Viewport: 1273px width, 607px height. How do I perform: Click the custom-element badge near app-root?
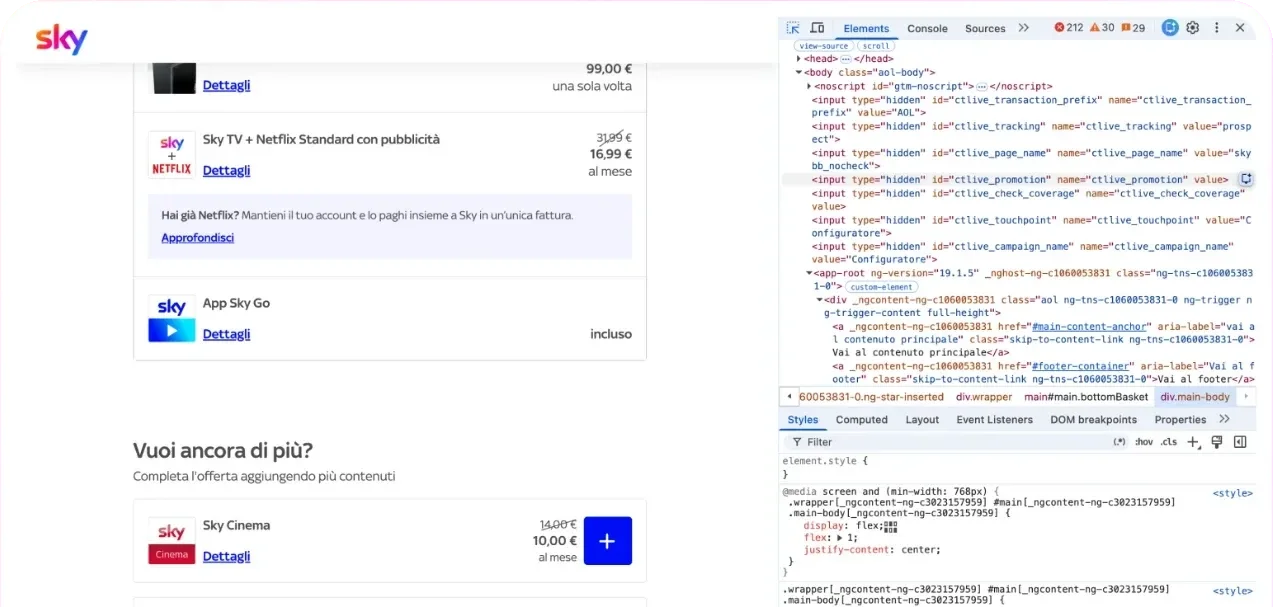point(881,287)
